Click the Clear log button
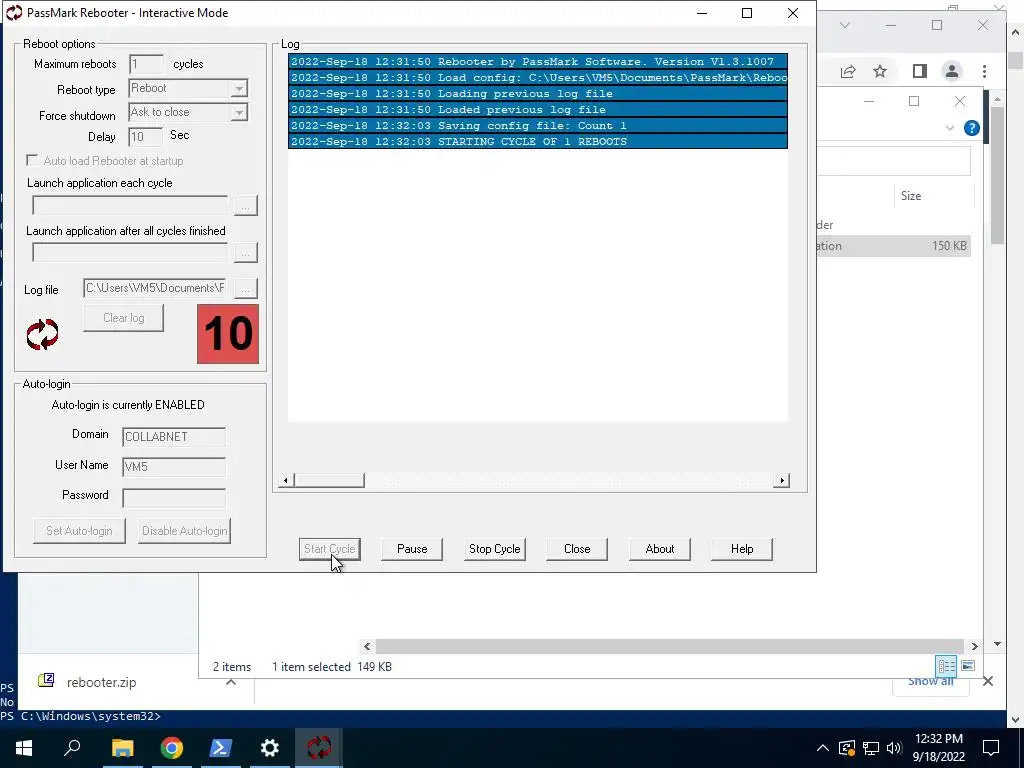Viewport: 1024px width, 768px height. [123, 318]
